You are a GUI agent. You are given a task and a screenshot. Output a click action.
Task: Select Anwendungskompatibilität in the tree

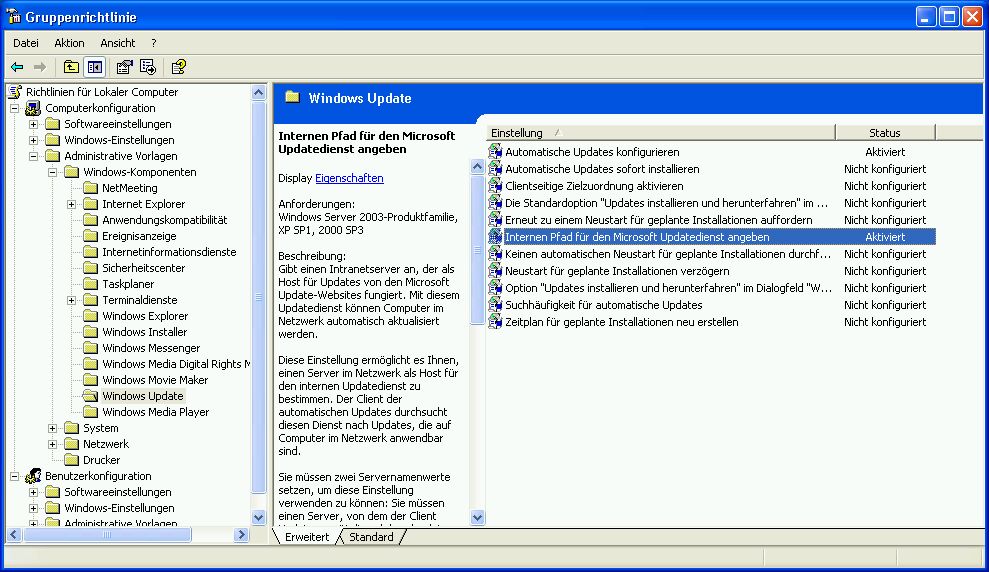coord(165,220)
